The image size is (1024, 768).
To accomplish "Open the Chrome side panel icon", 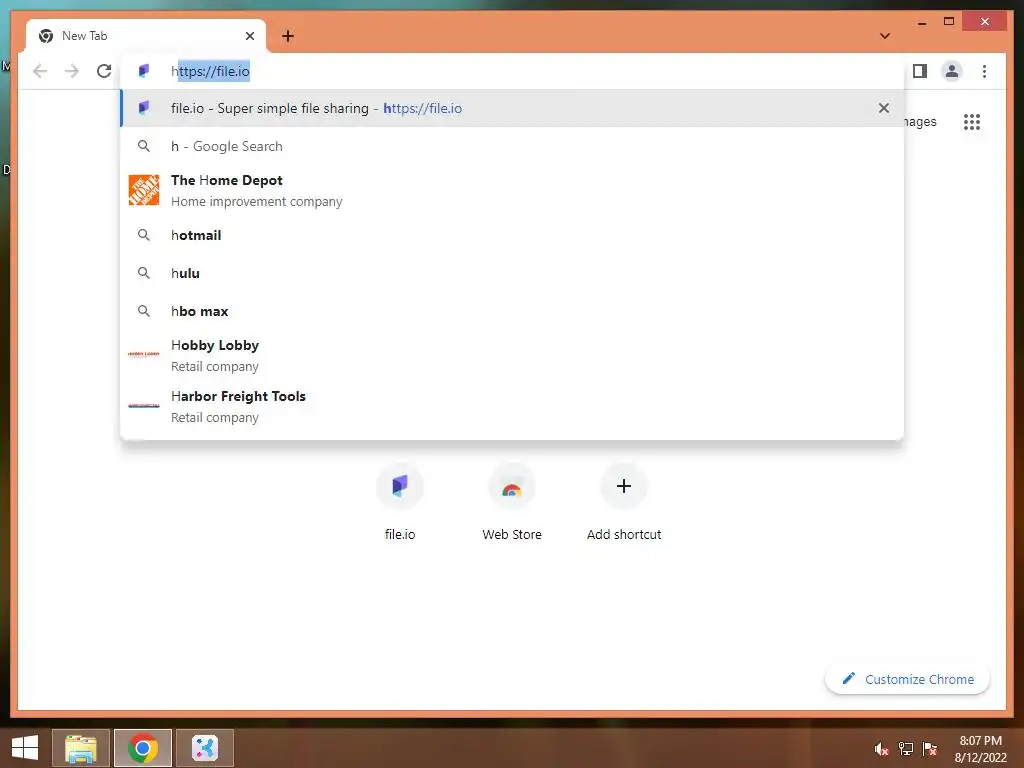I will click(x=920, y=71).
